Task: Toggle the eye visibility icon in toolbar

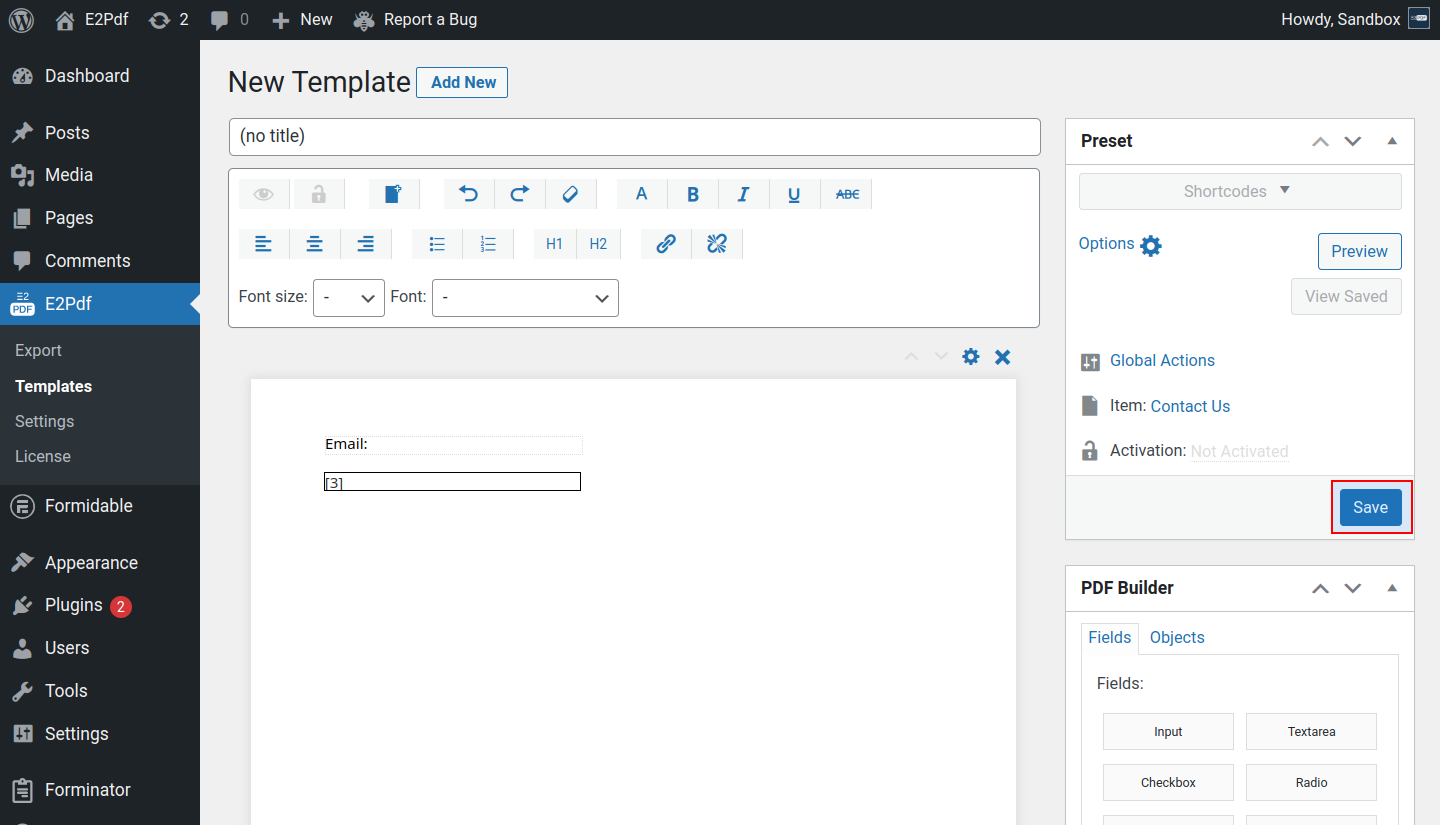Action: (x=264, y=194)
